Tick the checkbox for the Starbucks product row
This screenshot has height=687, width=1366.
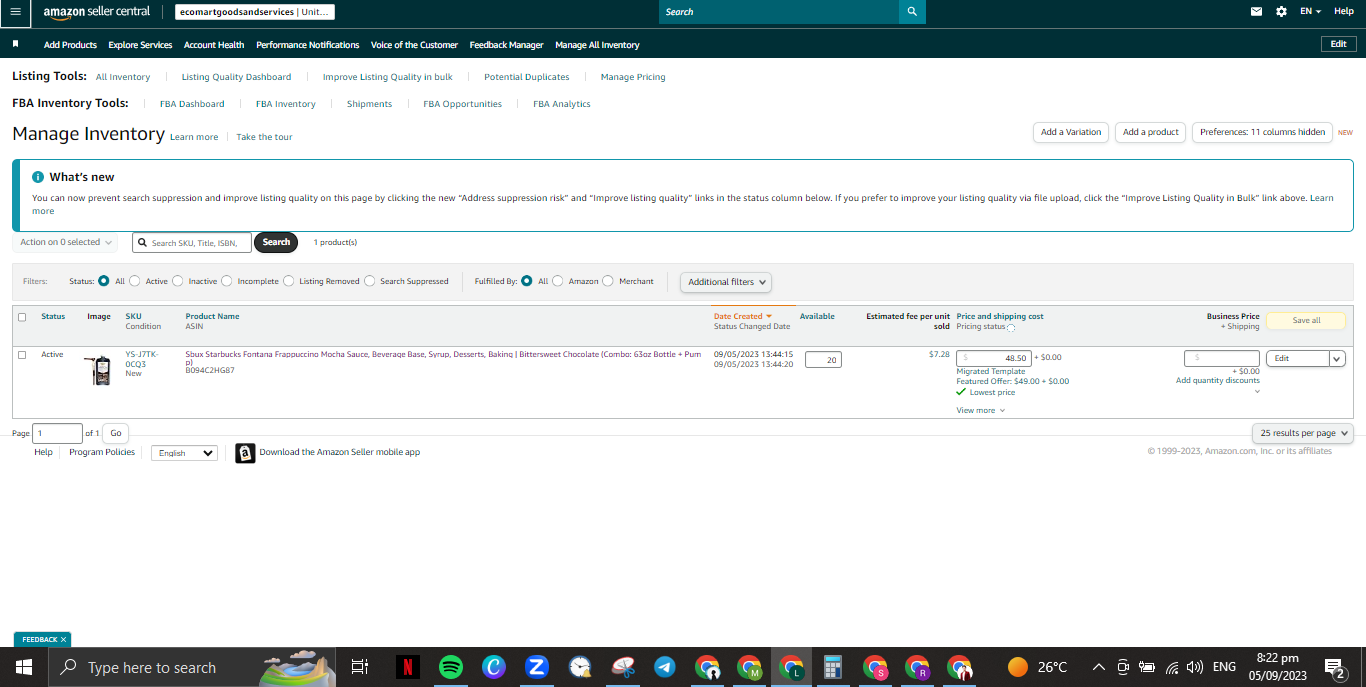22,355
